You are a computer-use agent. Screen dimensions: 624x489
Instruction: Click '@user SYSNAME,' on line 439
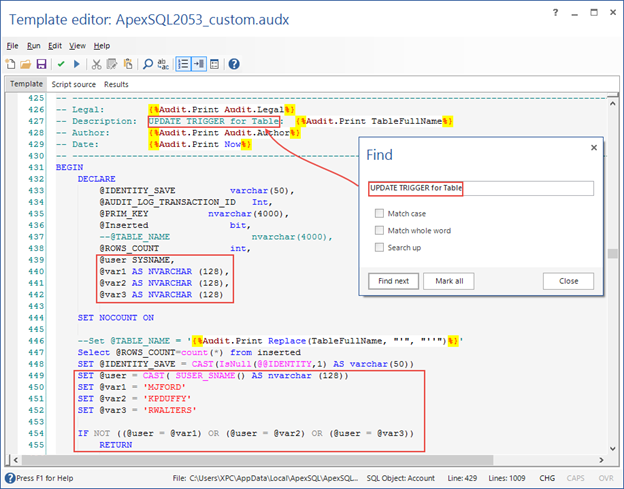click(x=137, y=260)
